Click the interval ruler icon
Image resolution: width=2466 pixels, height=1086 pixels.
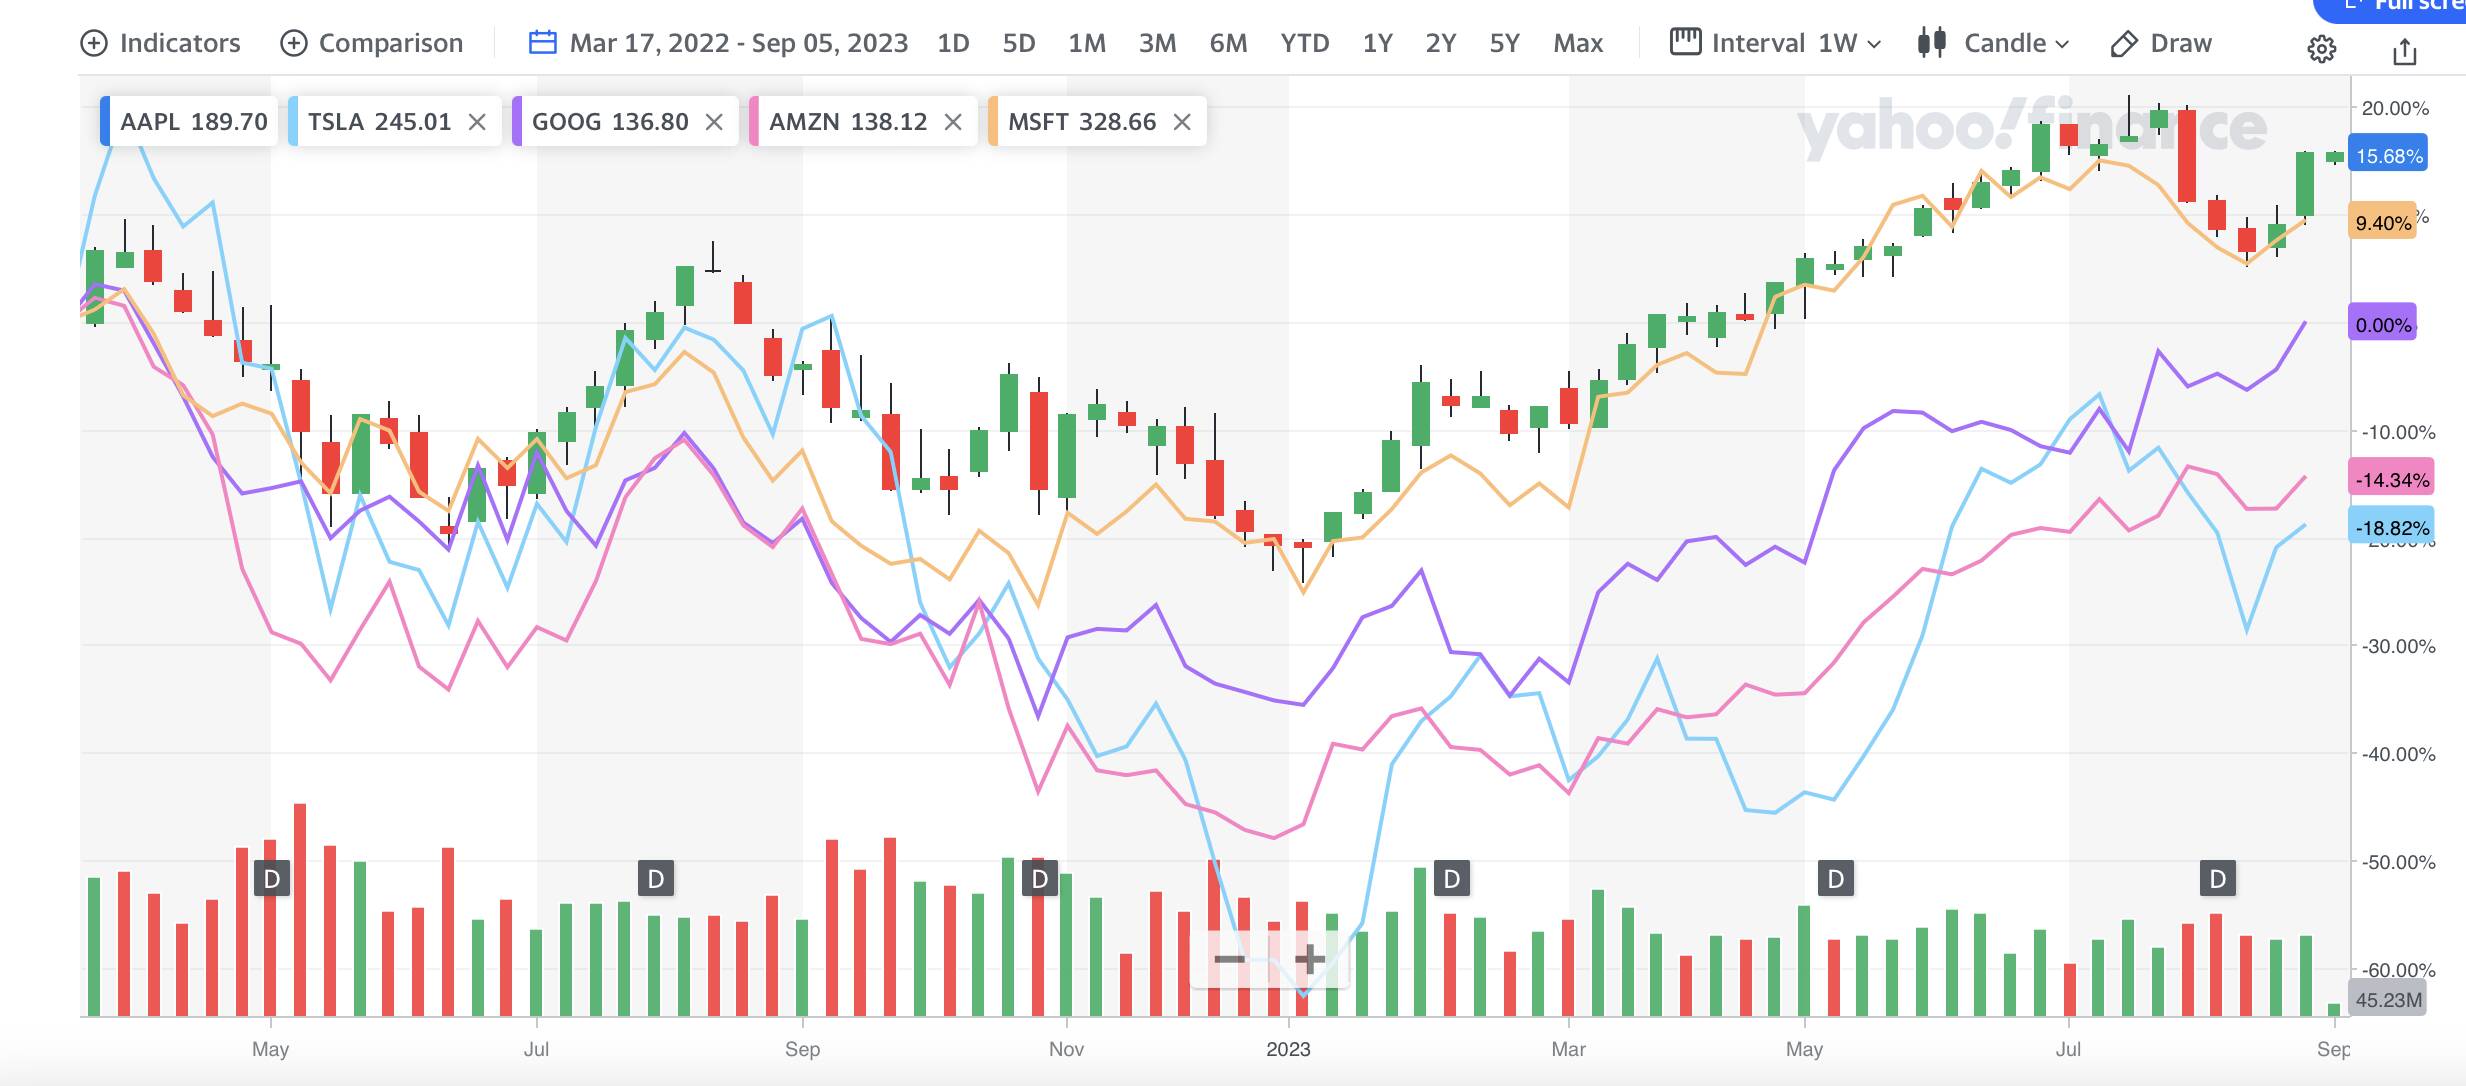point(1685,42)
